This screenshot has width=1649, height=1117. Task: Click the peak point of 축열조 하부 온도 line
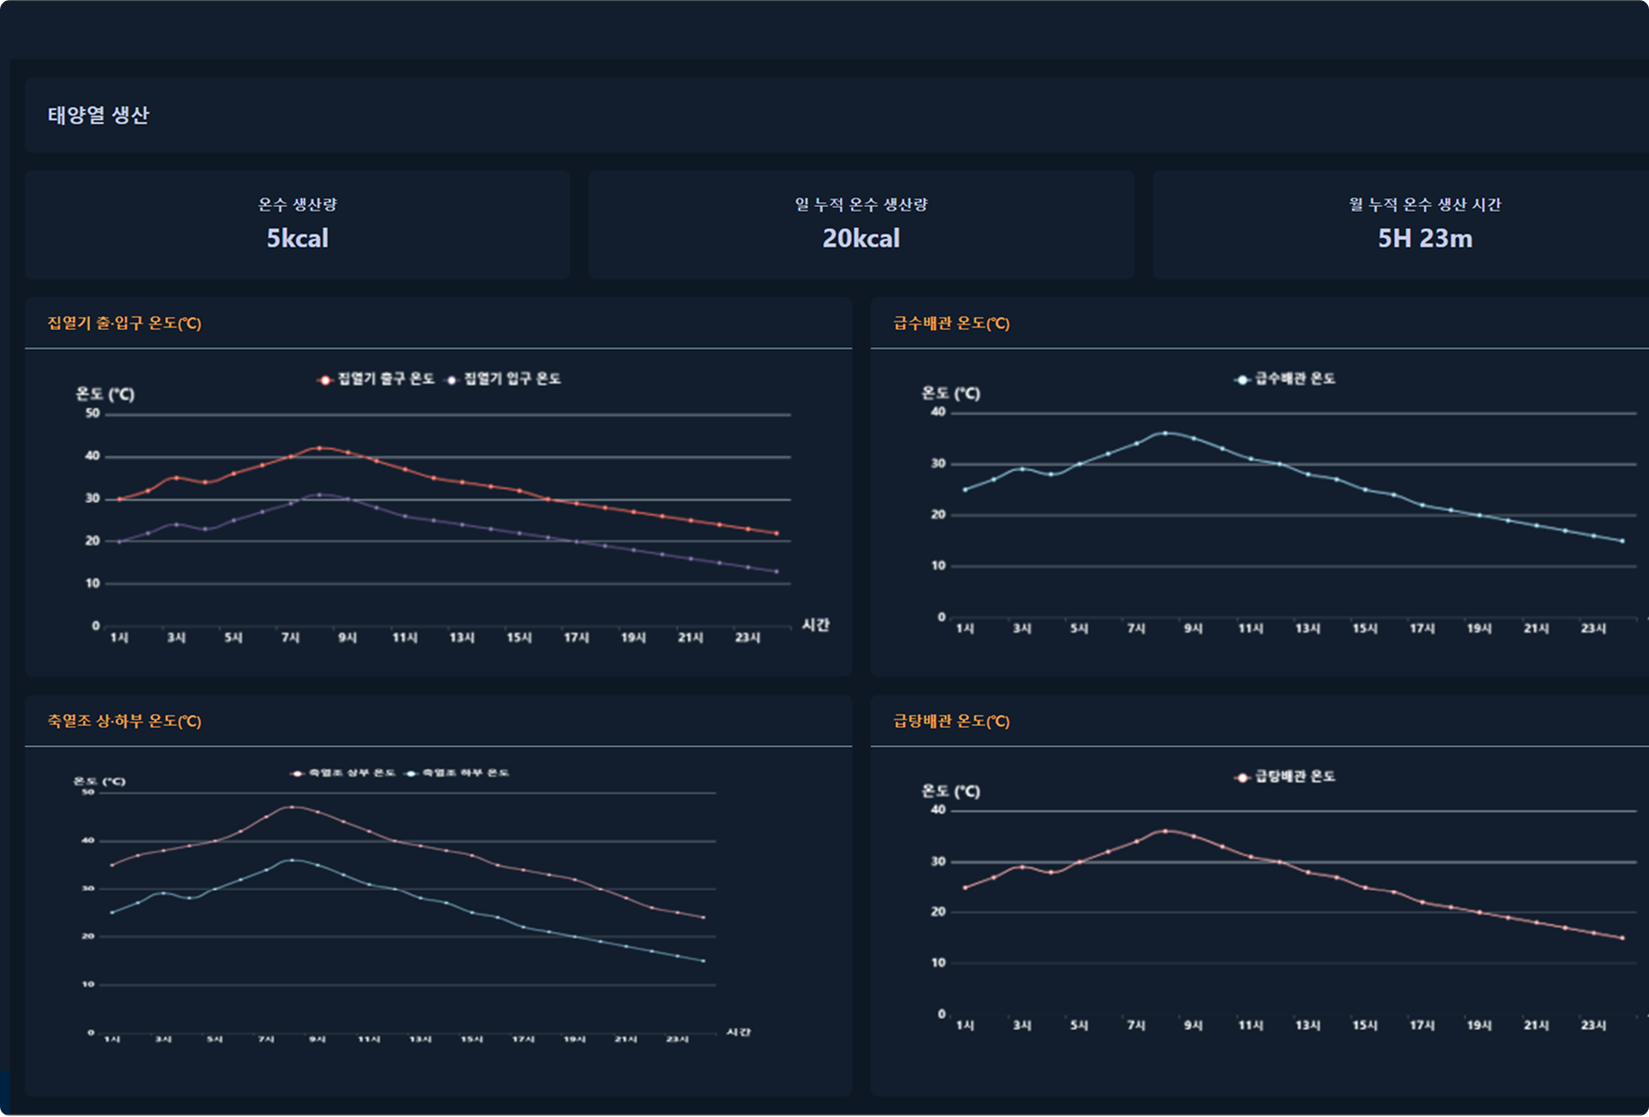(291, 859)
